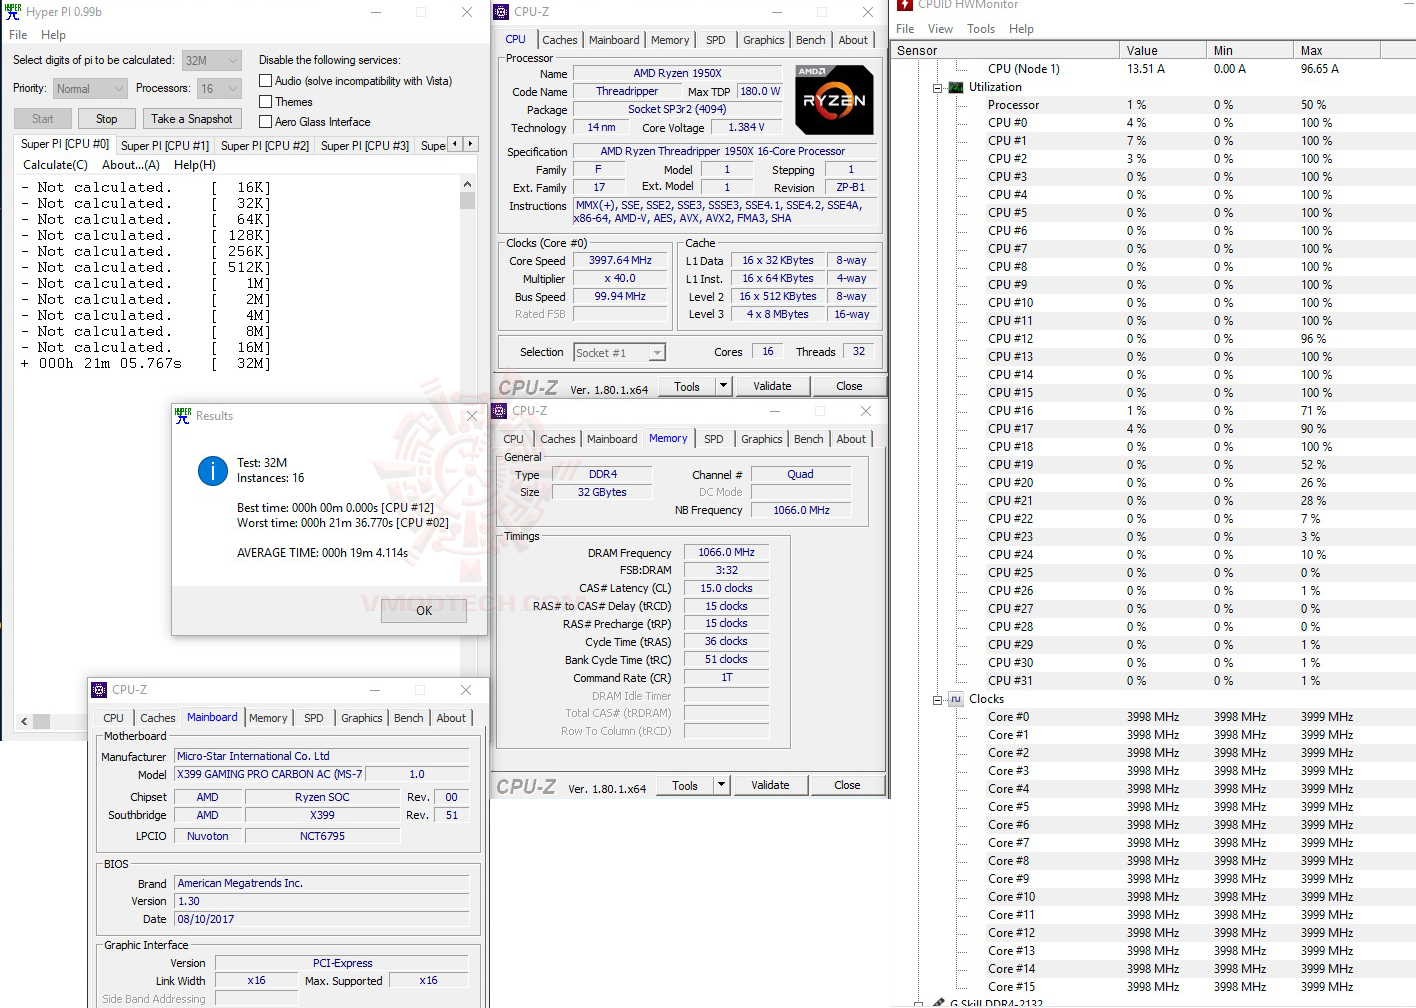The height and width of the screenshot is (1008, 1416).
Task: Open the Socket #1 selection dropdown
Action: click(620, 352)
